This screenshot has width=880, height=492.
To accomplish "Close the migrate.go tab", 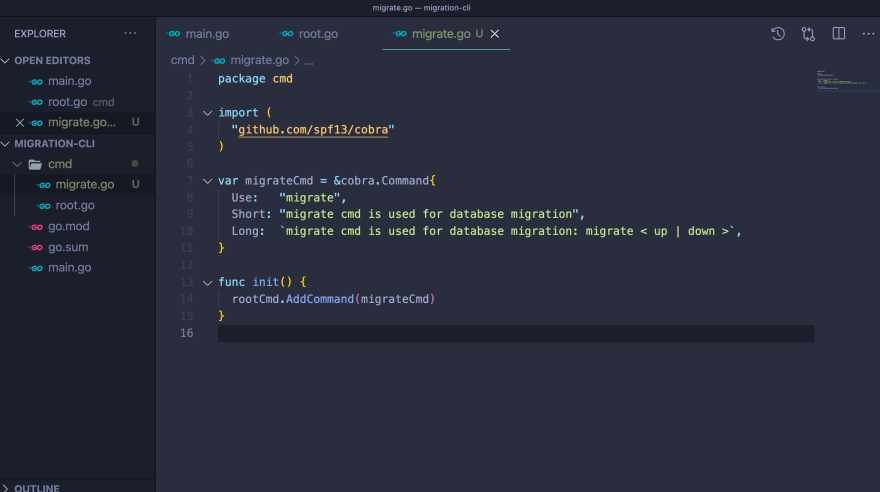I will pos(495,34).
